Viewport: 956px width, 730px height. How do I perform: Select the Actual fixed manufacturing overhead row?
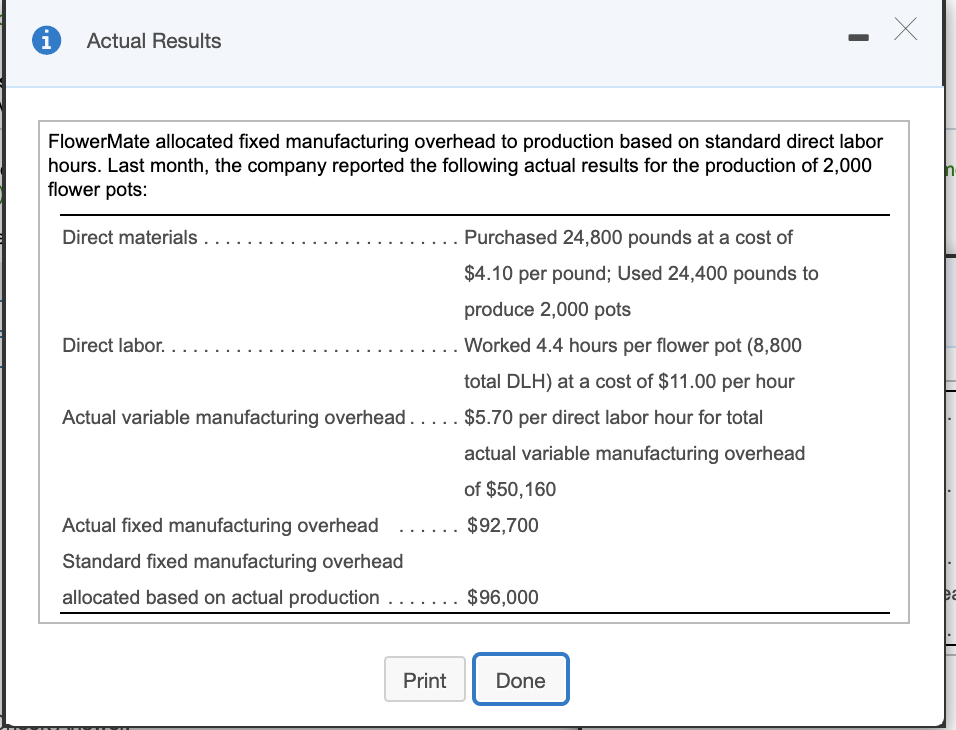pos(220,525)
